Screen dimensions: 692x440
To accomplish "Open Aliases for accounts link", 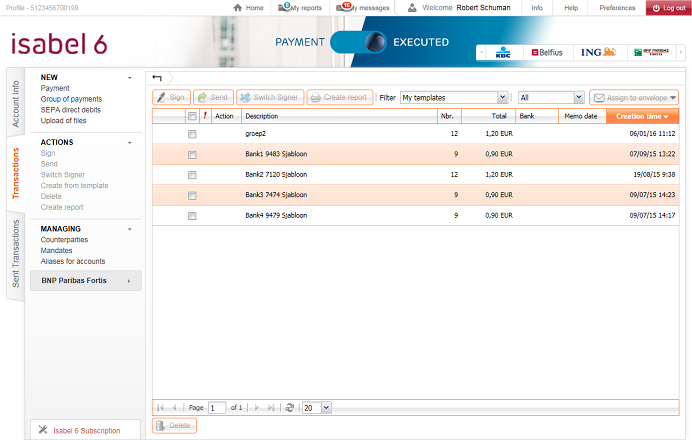I will pyautogui.click(x=73, y=261).
